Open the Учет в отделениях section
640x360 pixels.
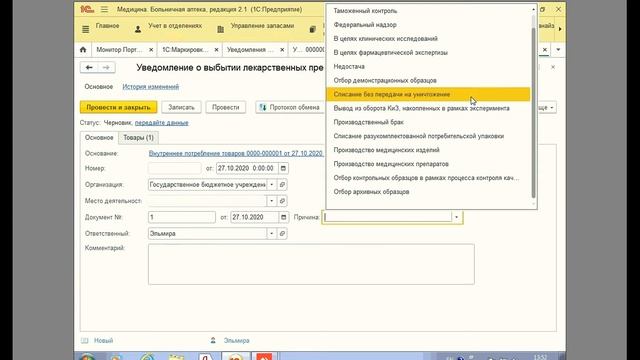tap(175, 26)
